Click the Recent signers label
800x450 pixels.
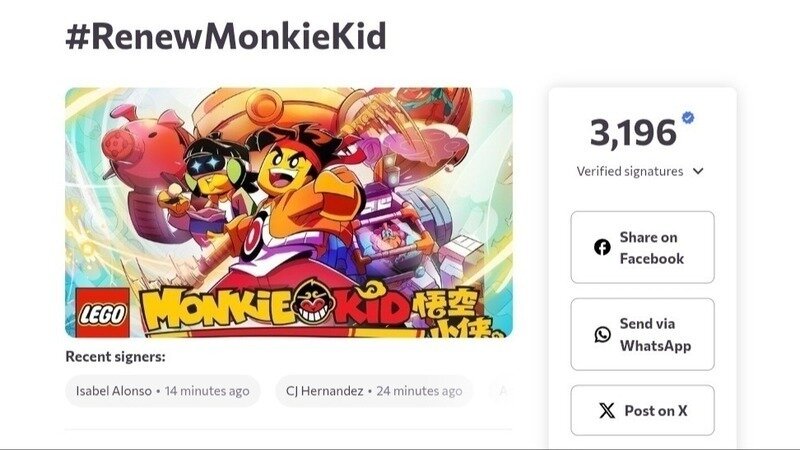[116, 356]
